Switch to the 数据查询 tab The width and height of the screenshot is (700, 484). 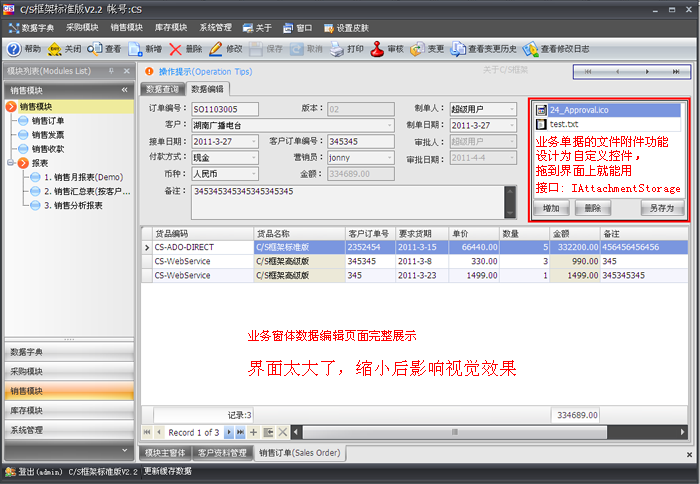[162, 89]
